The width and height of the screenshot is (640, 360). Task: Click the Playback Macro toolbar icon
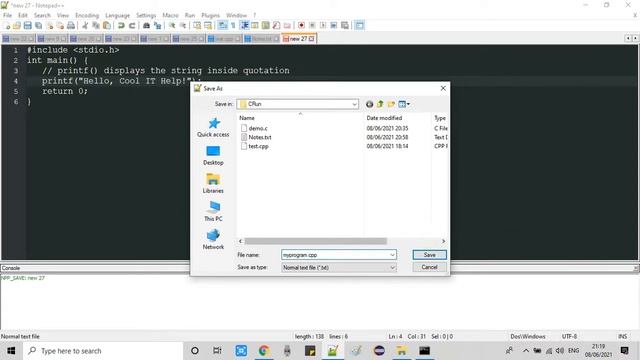pos(323,25)
